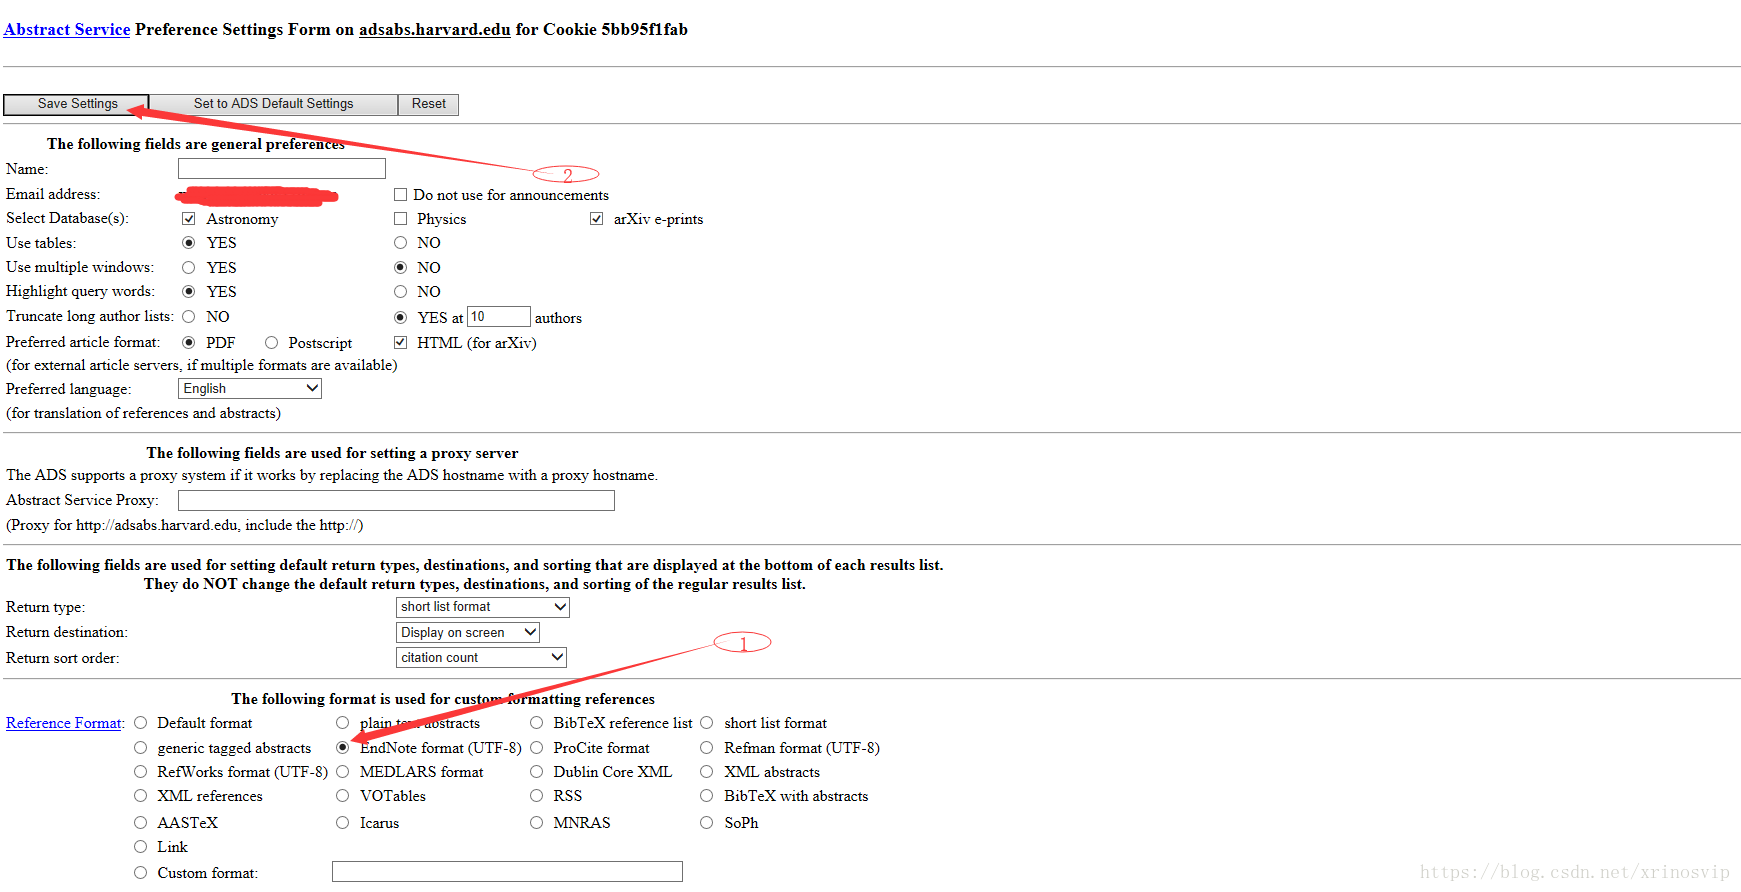
Task: Select RSS format option
Action: (536, 796)
